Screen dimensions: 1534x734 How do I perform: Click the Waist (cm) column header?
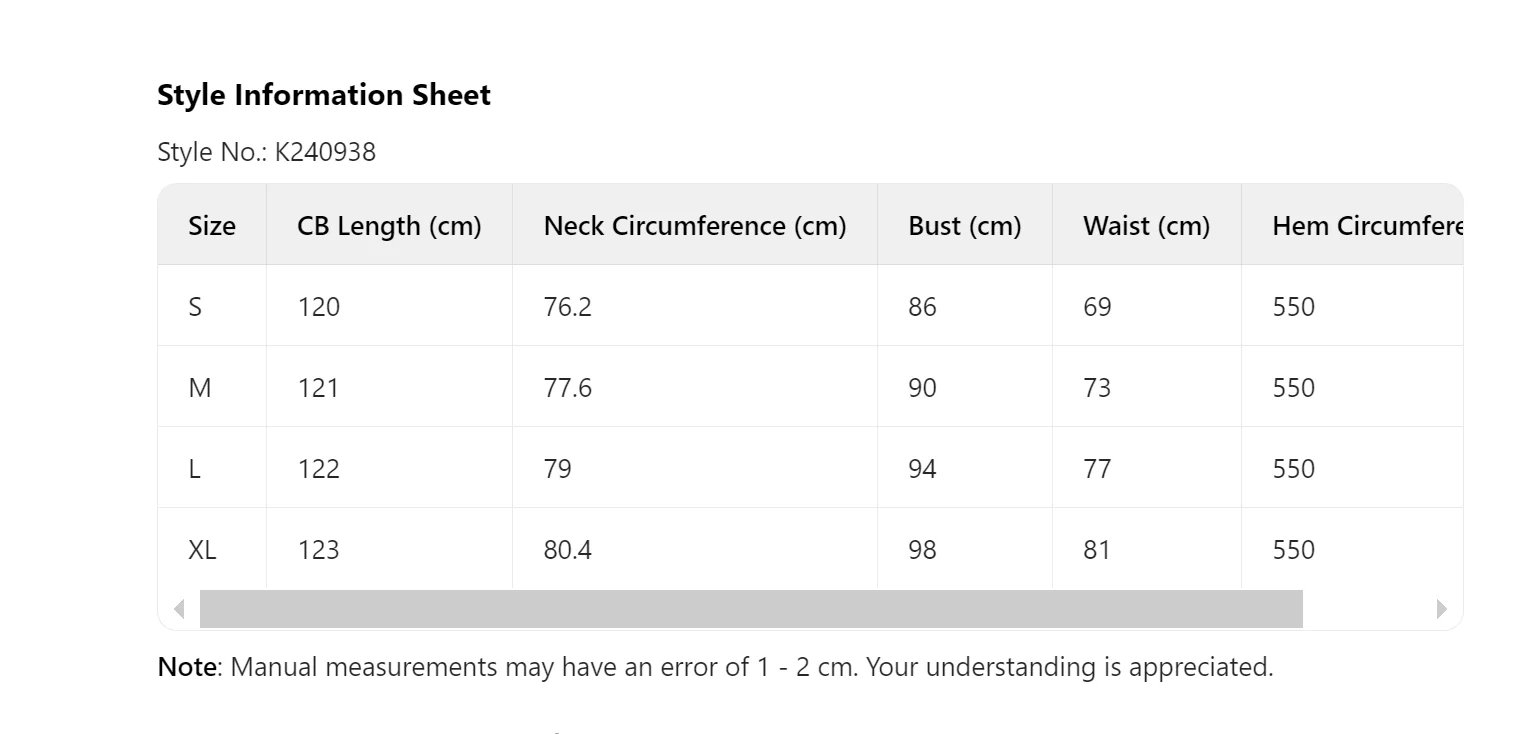pyautogui.click(x=1146, y=226)
